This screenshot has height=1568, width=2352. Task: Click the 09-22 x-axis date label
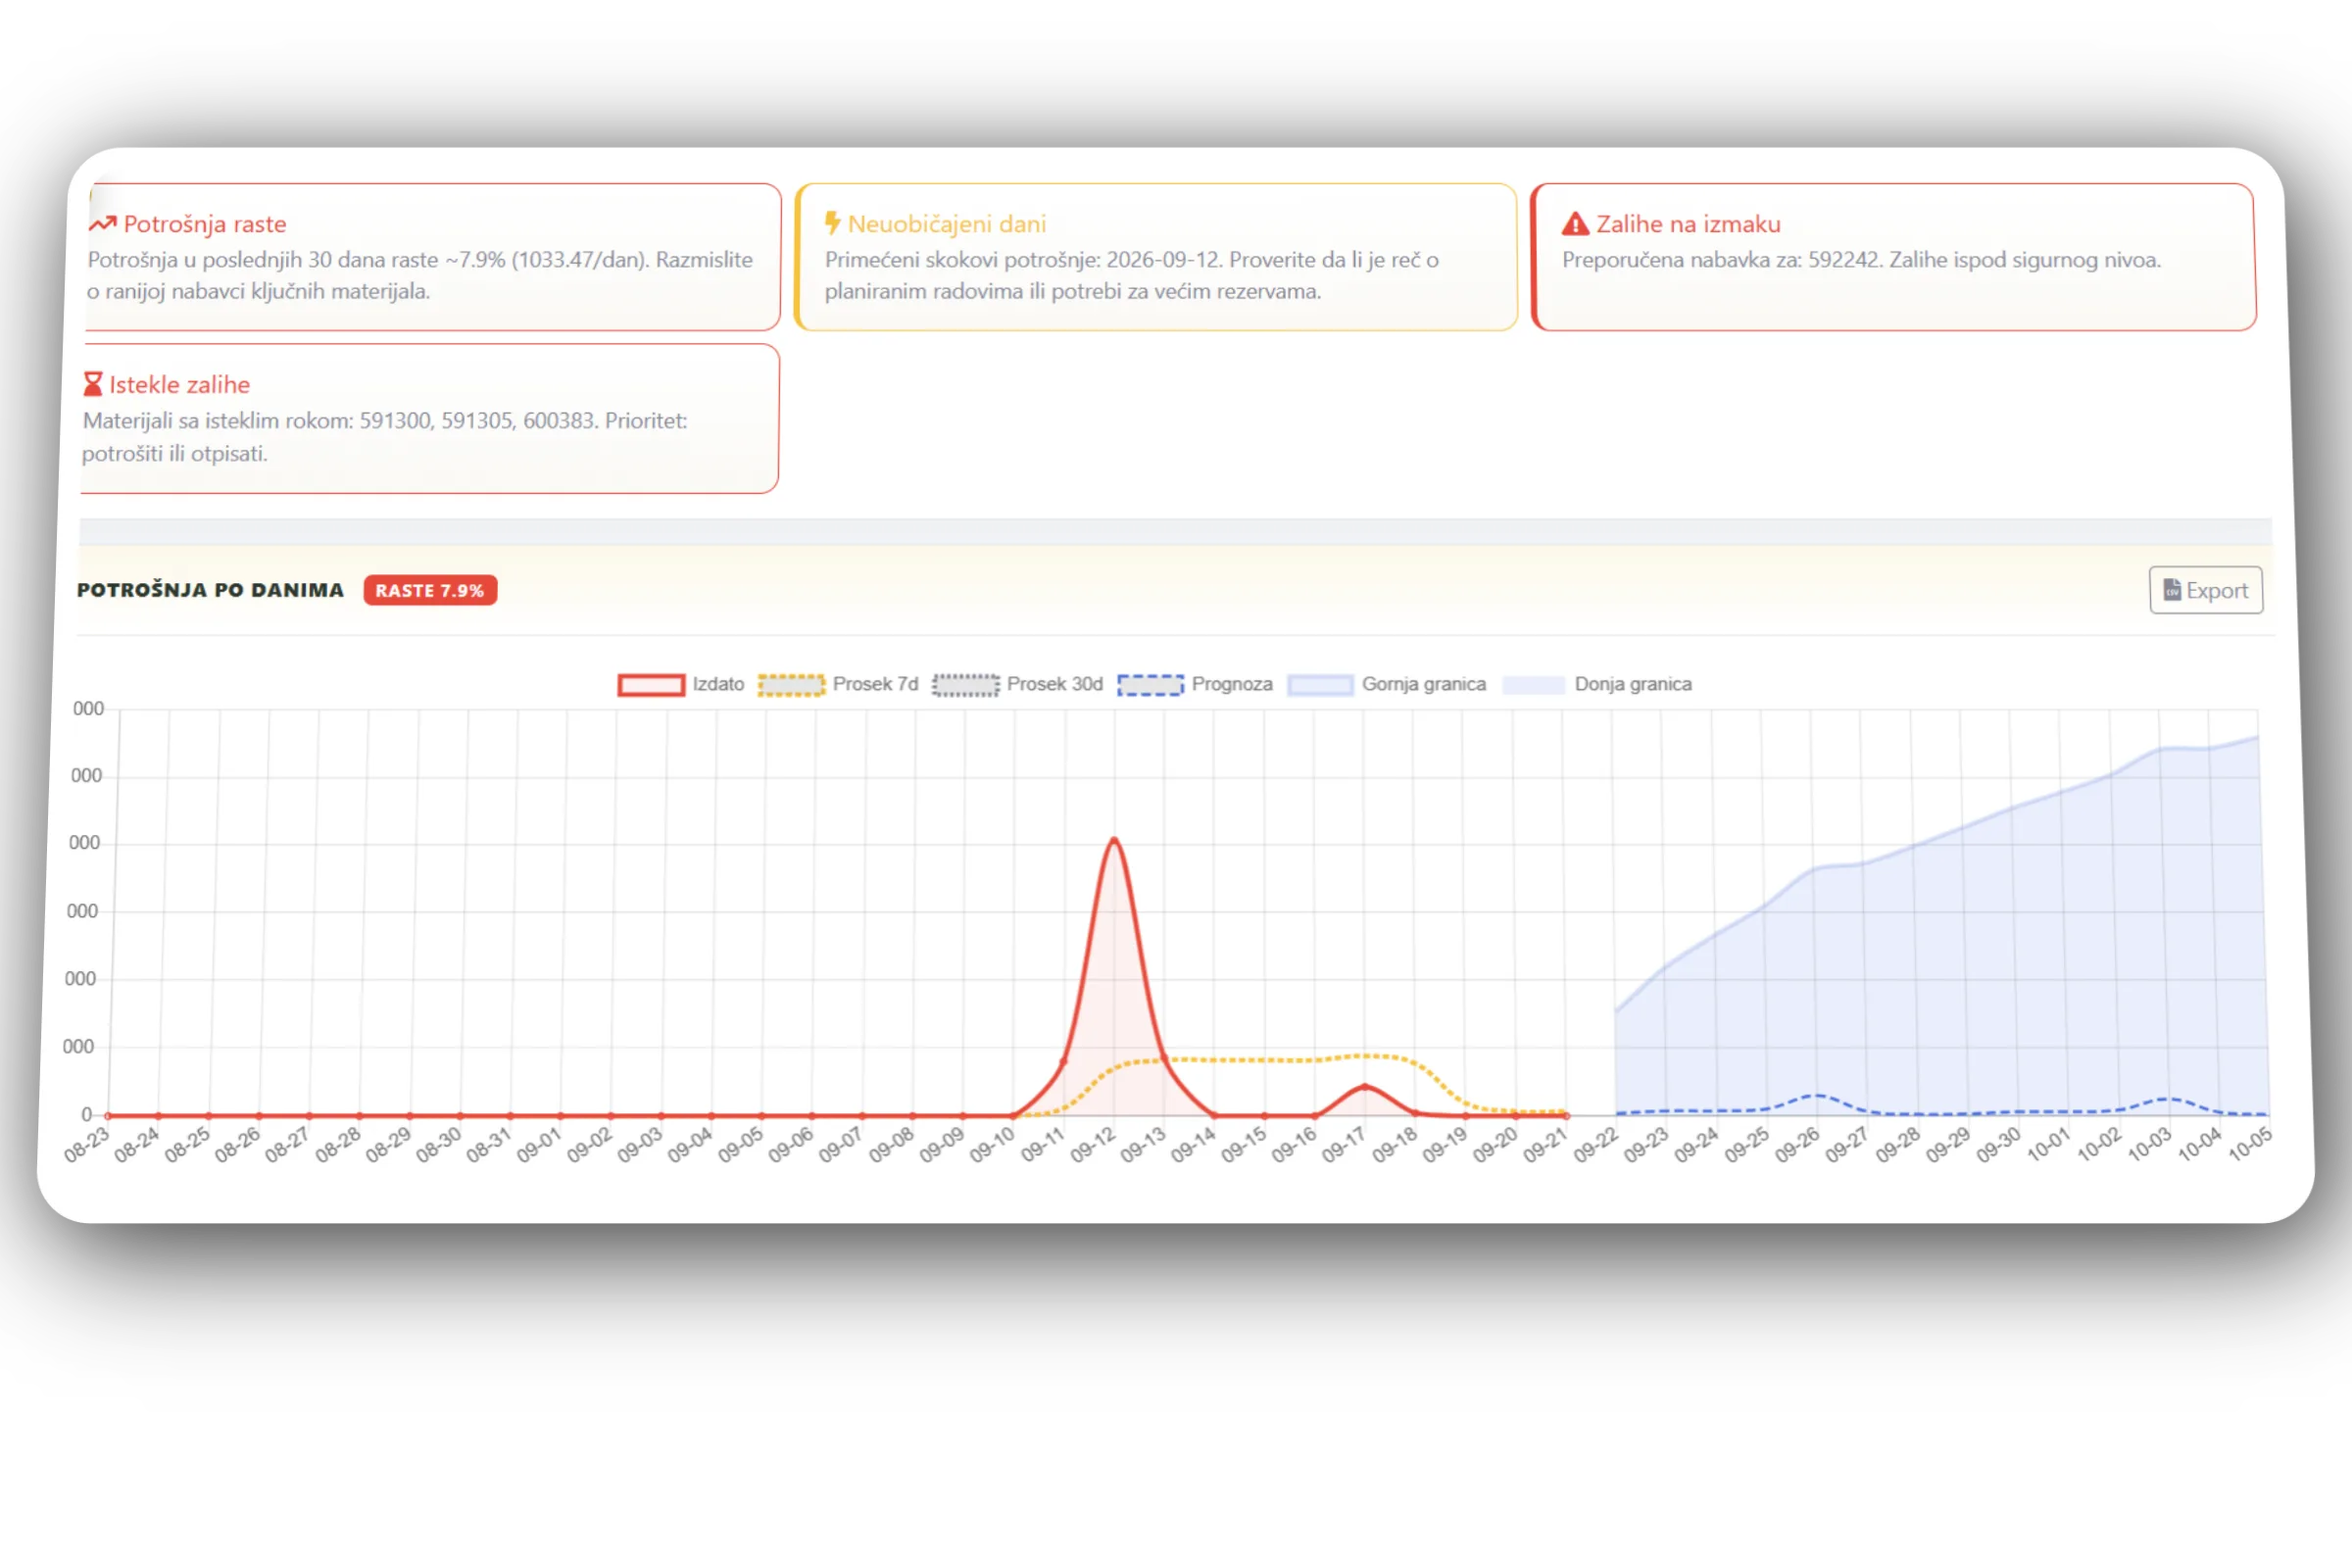1596,1146
